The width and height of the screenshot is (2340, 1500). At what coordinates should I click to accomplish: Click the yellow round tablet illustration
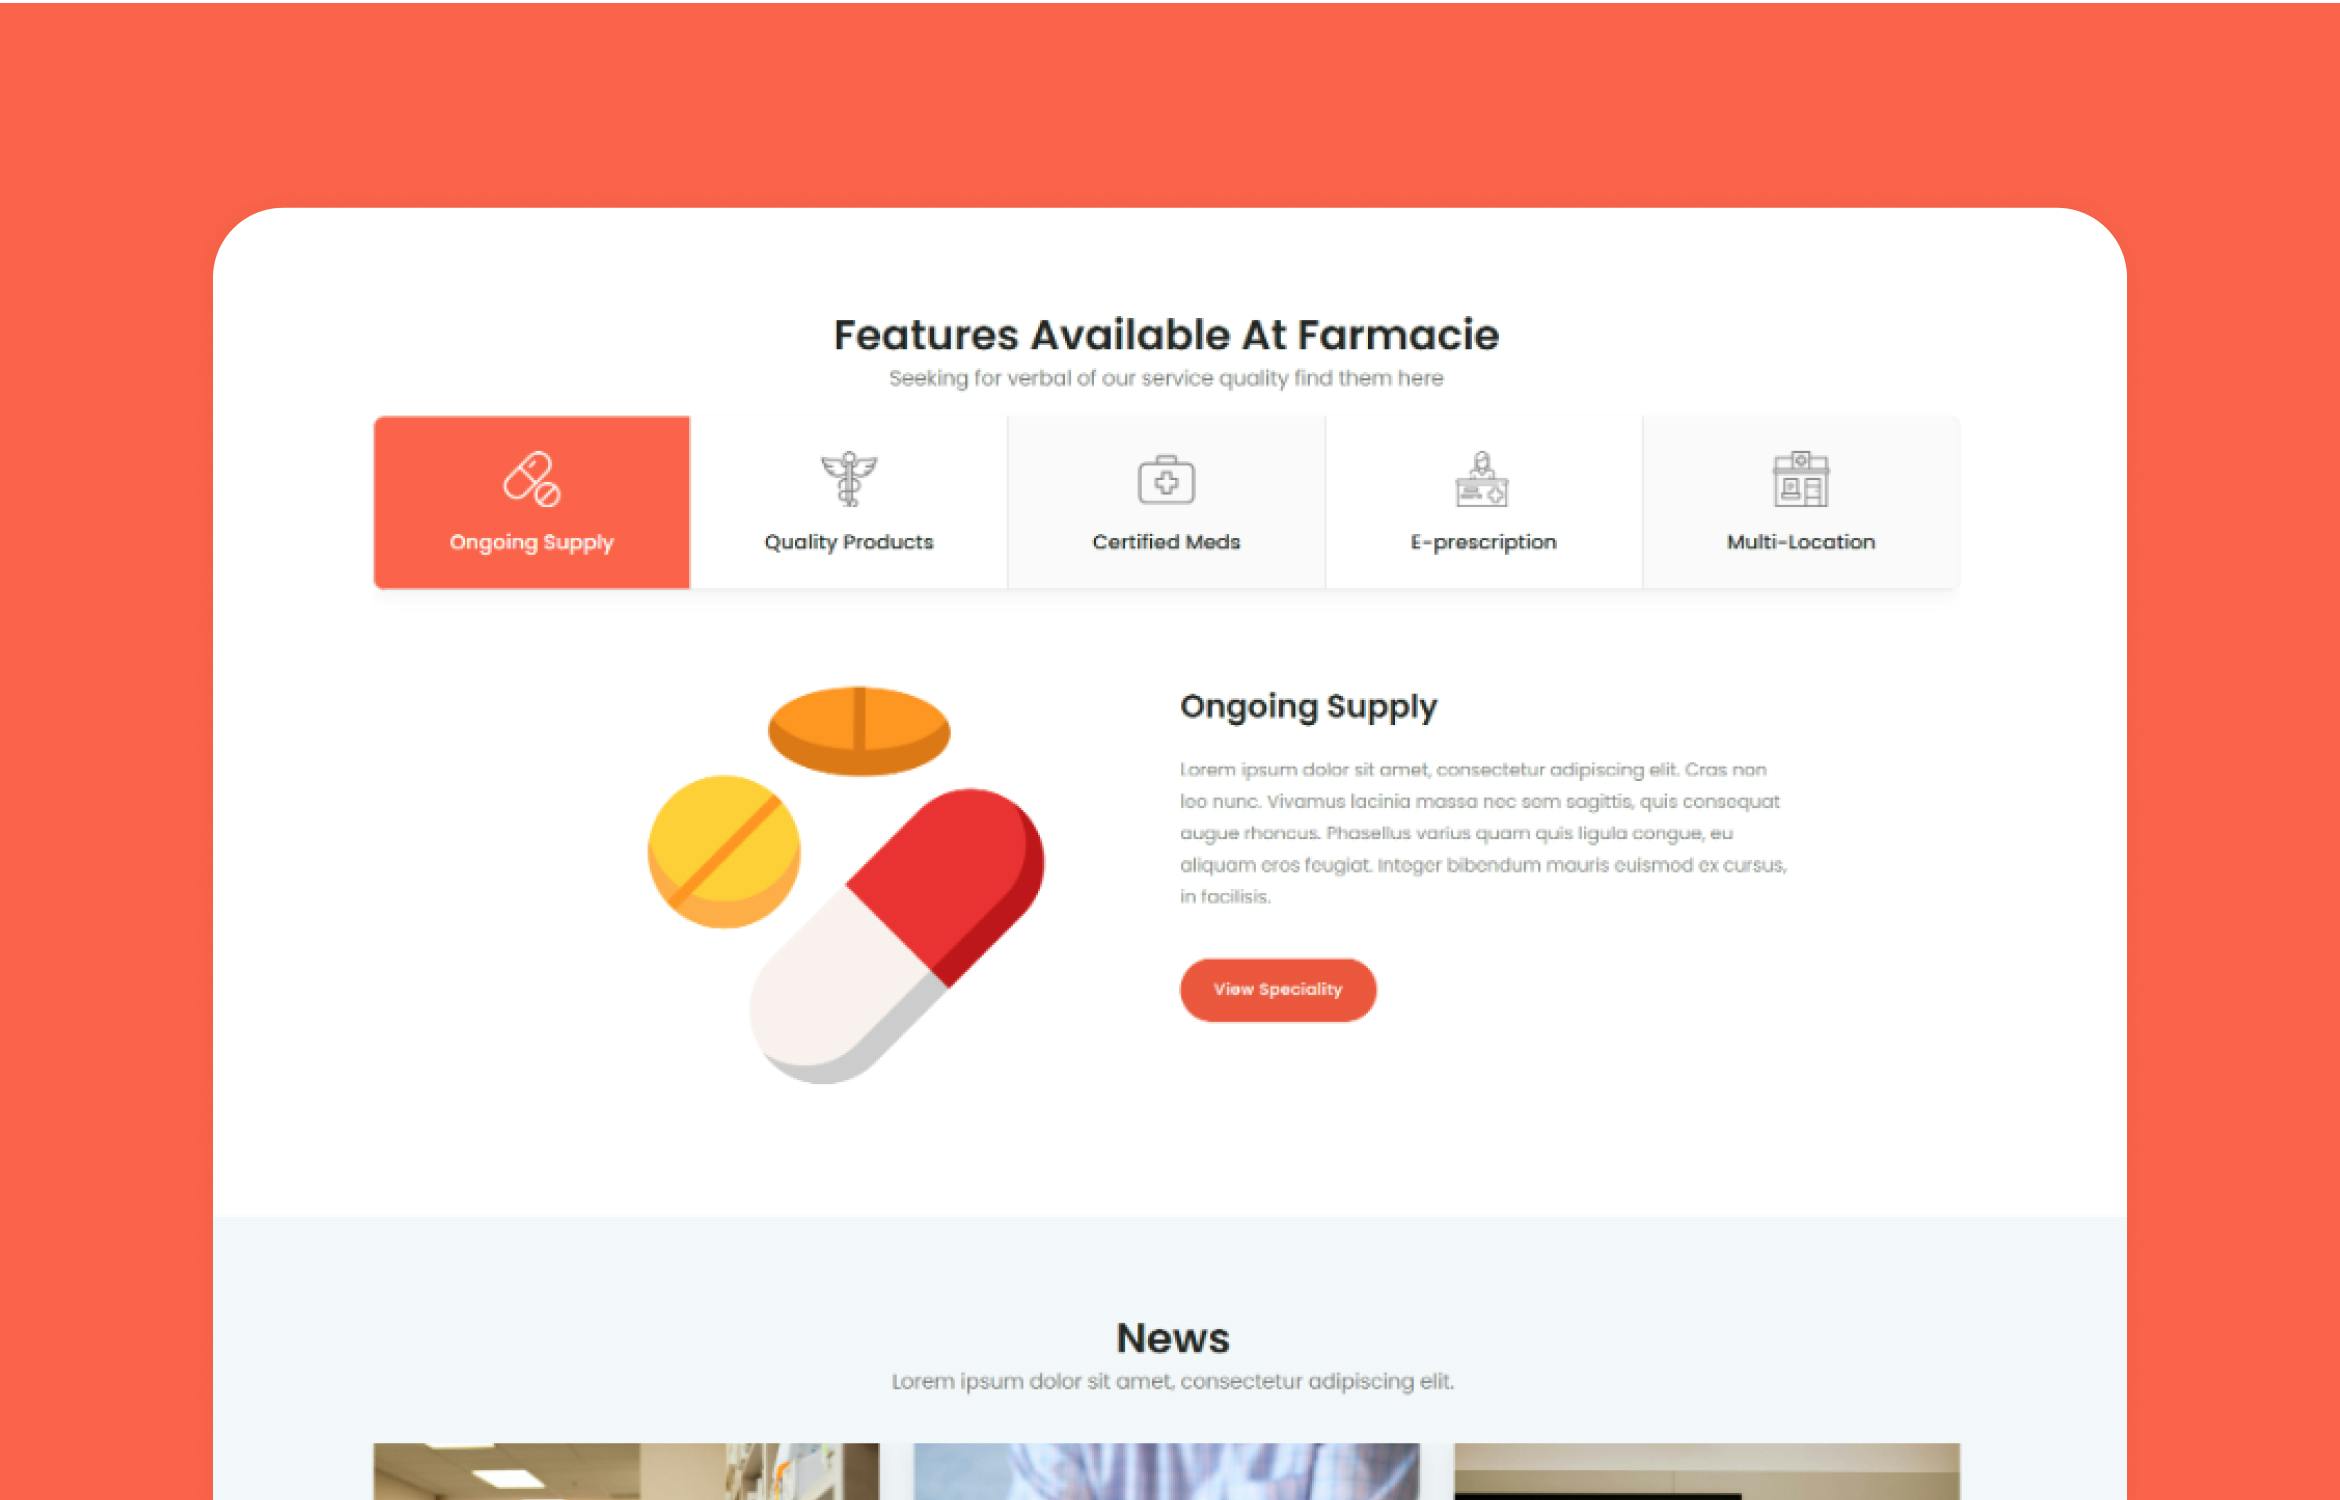(724, 852)
